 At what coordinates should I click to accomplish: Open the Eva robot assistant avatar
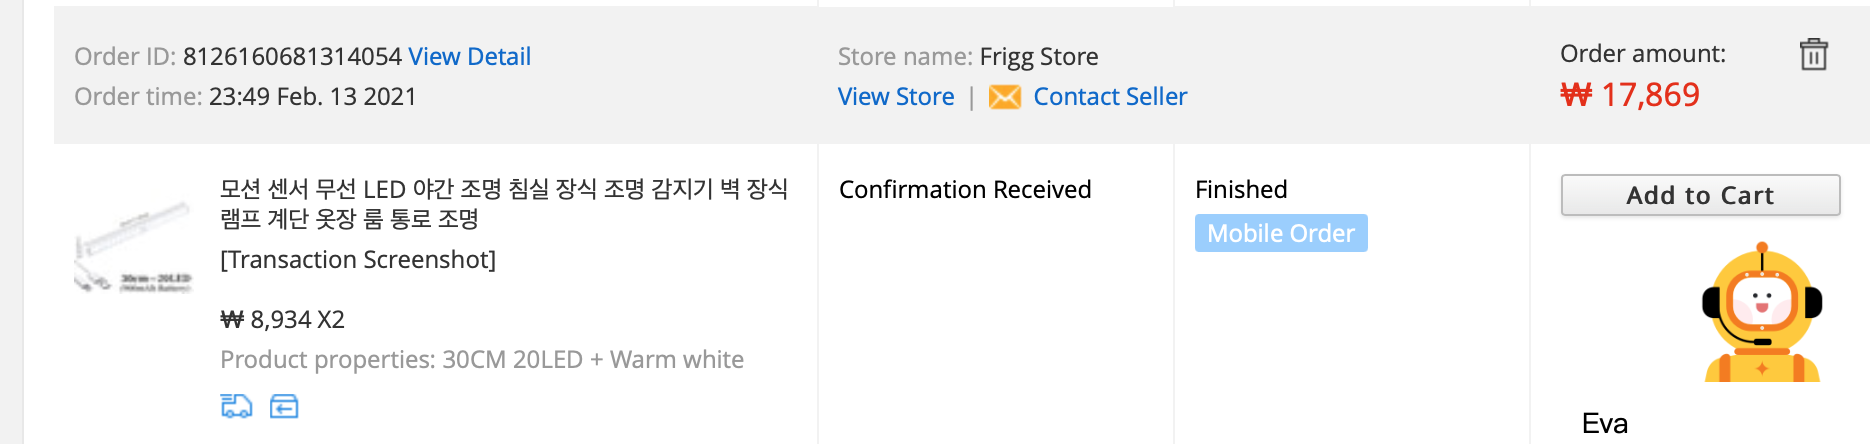[1761, 314]
